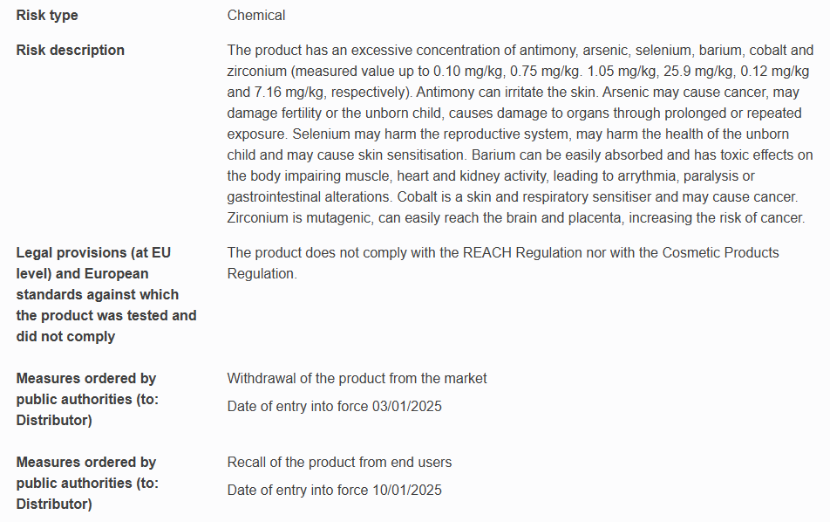The image size is (830, 522).
Task: Click the second 'Measures ordered by public authorities' label
Action: [87, 483]
